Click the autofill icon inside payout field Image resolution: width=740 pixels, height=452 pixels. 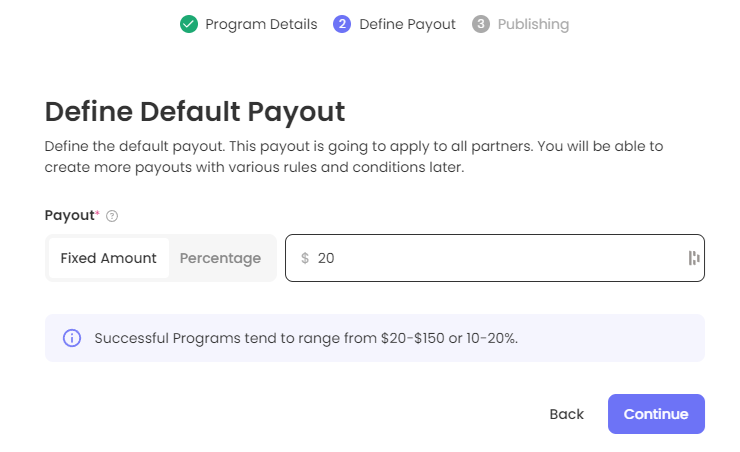(694, 258)
